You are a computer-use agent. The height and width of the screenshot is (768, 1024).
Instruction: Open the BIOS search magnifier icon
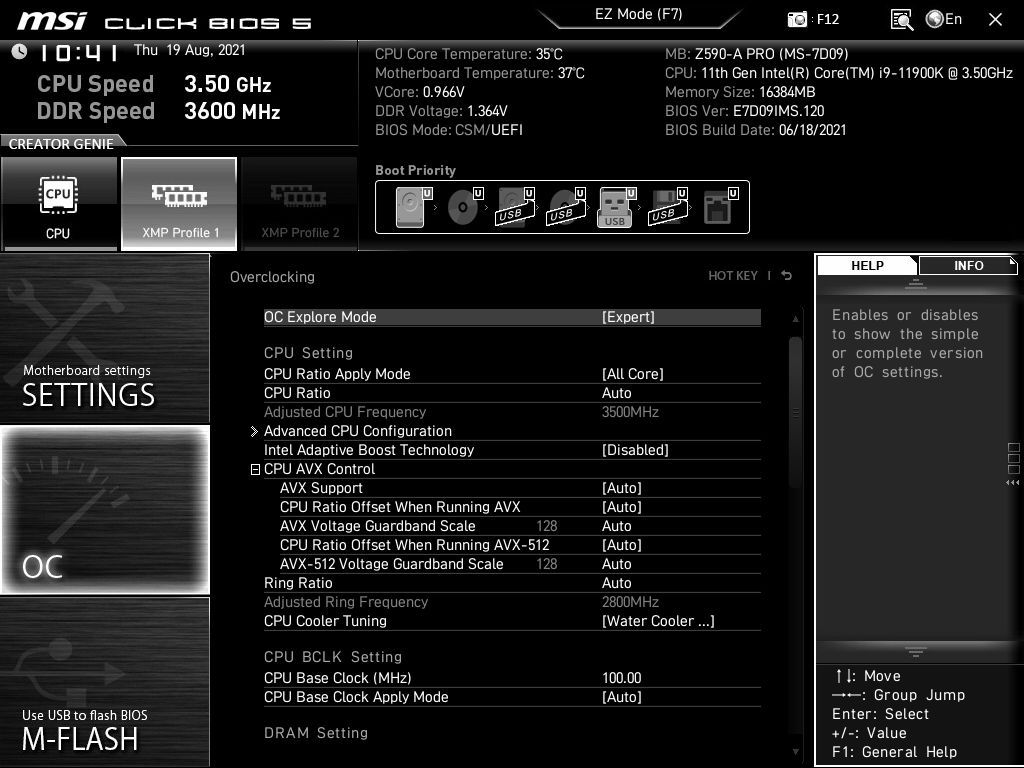point(901,20)
